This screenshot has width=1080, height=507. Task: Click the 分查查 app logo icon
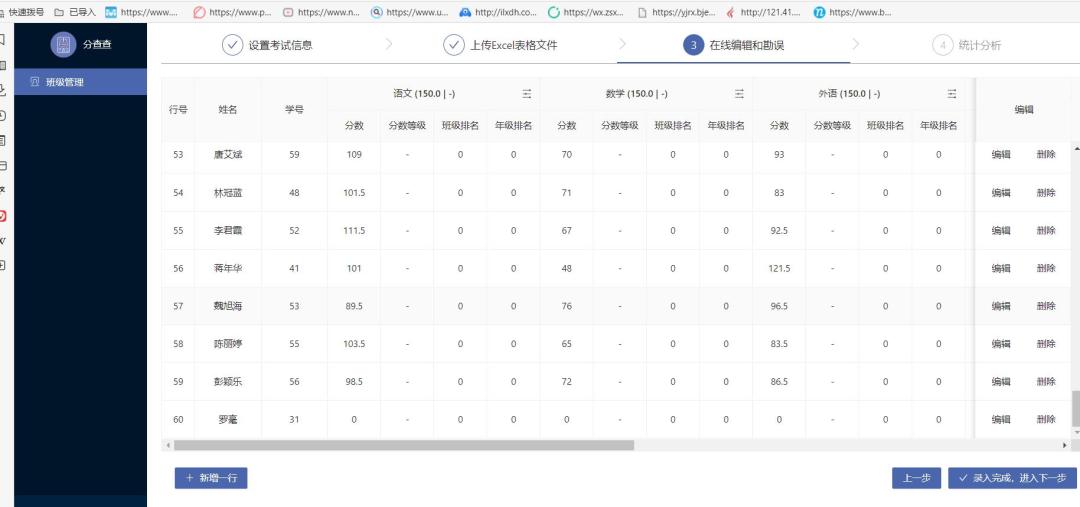tap(63, 45)
